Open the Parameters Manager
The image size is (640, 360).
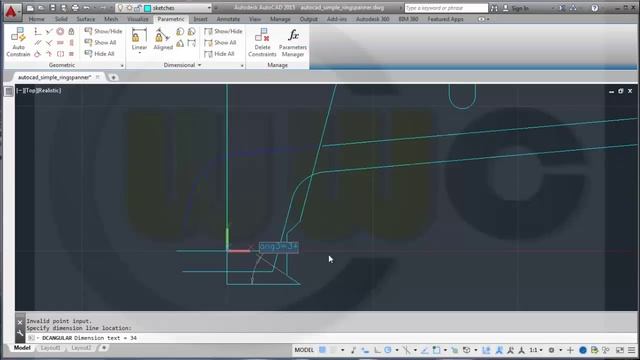point(293,42)
